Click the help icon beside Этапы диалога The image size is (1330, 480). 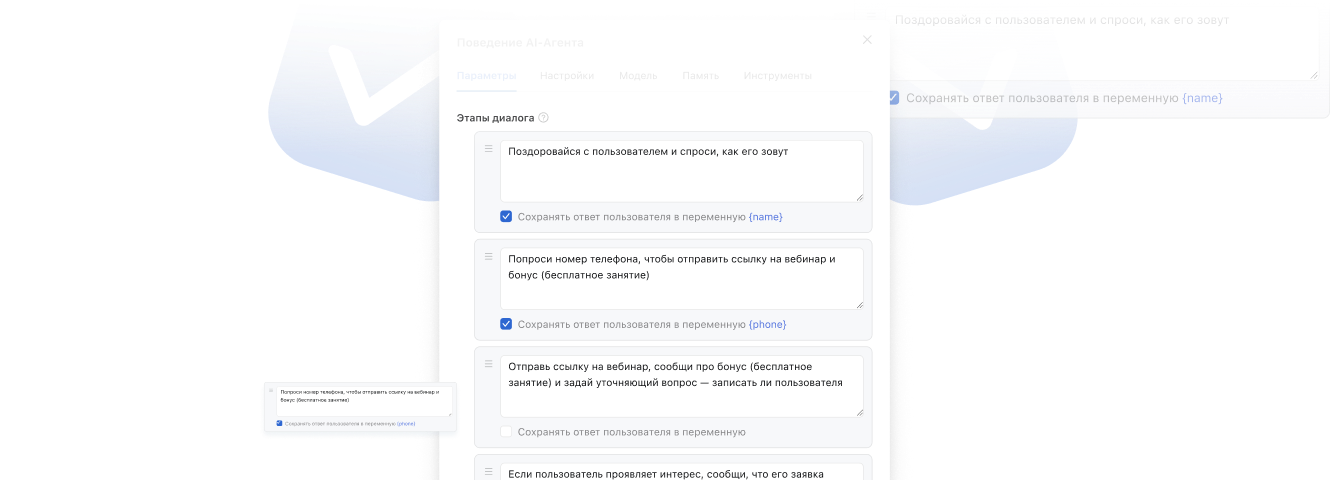click(x=544, y=117)
